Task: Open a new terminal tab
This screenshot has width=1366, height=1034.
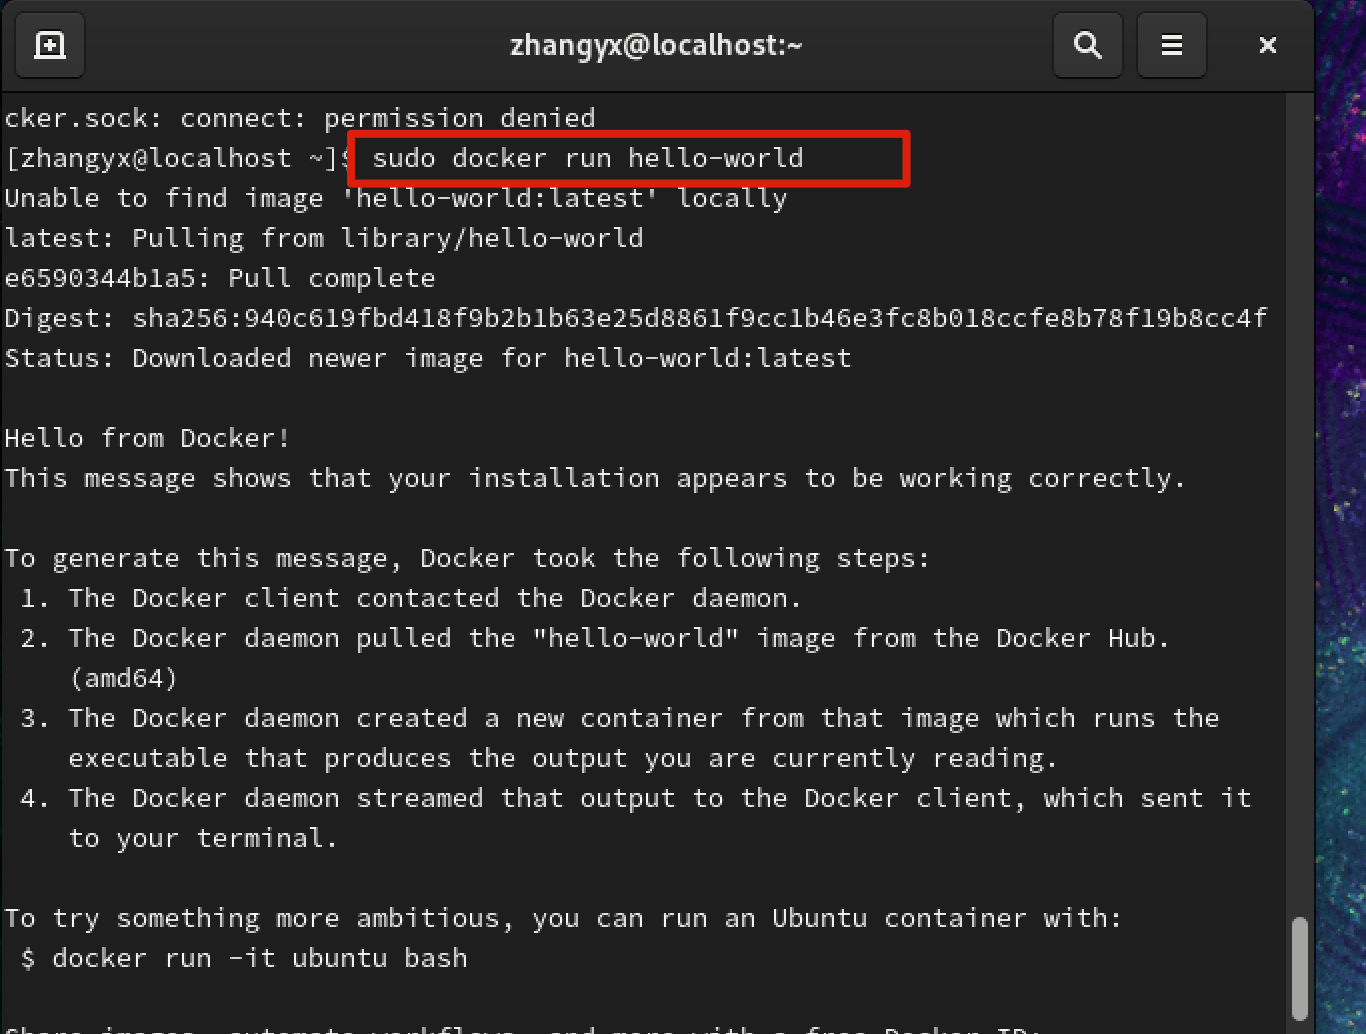Action: point(50,45)
